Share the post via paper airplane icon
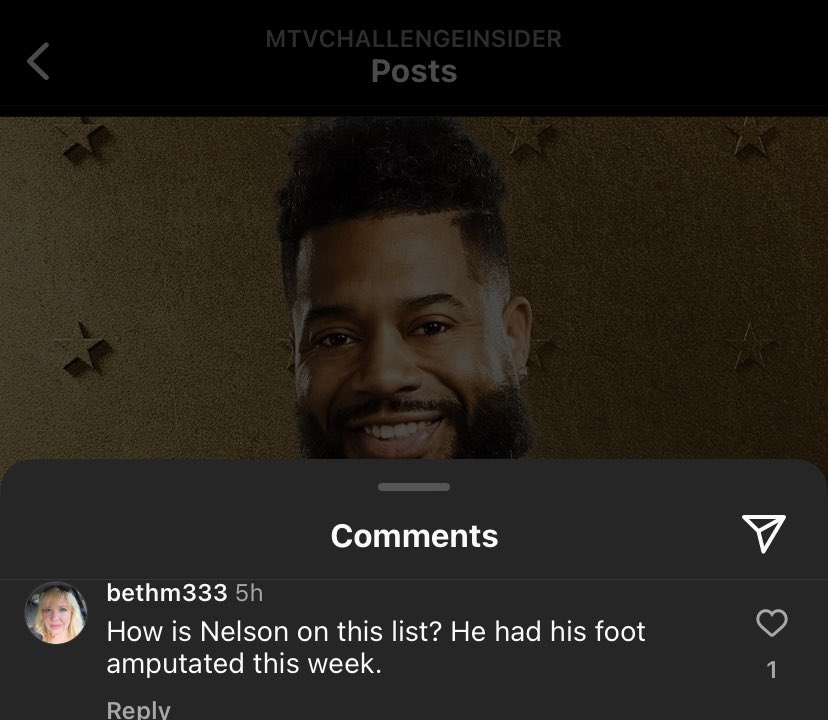The image size is (828, 720). (x=764, y=534)
